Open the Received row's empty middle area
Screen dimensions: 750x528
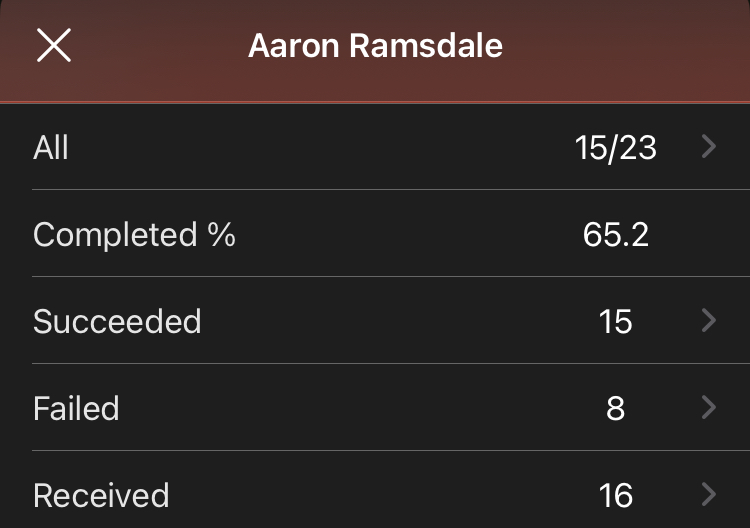click(383, 495)
